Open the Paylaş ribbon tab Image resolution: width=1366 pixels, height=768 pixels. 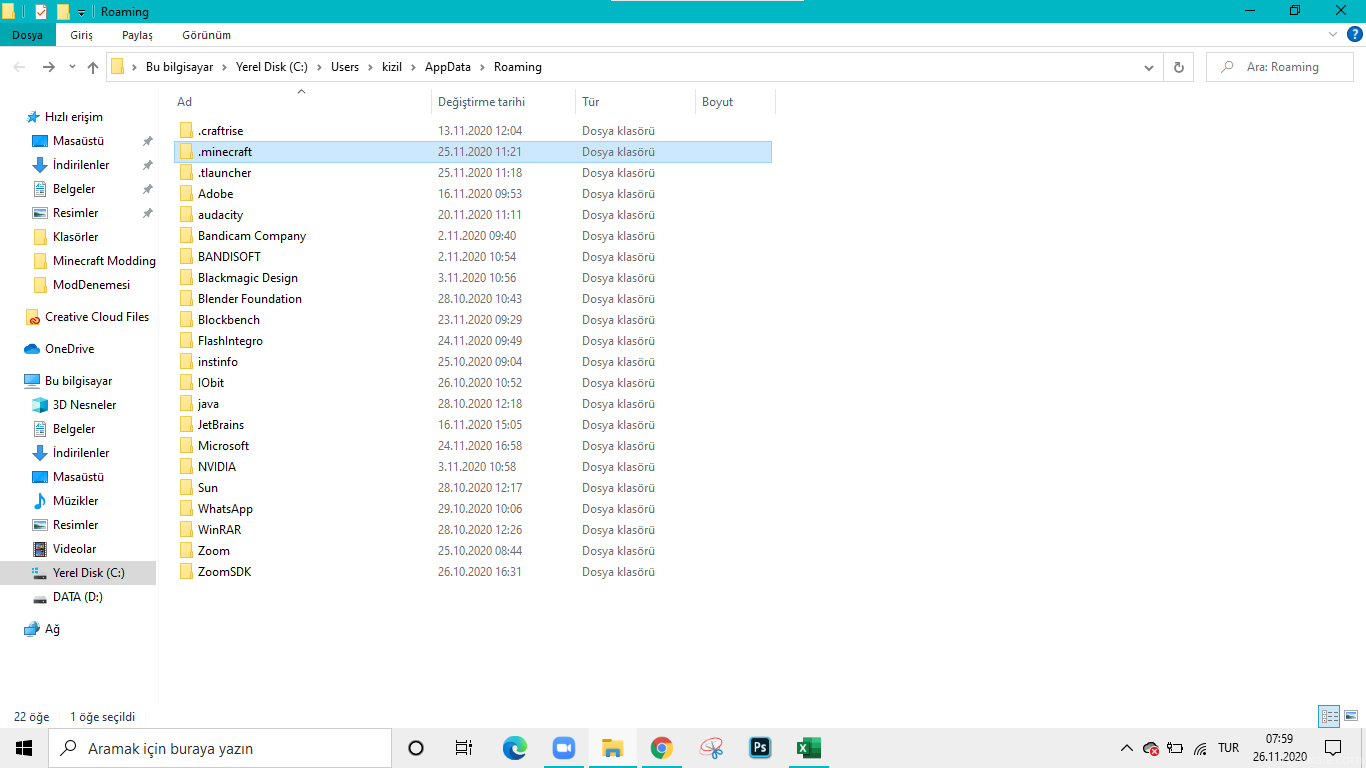[x=137, y=35]
